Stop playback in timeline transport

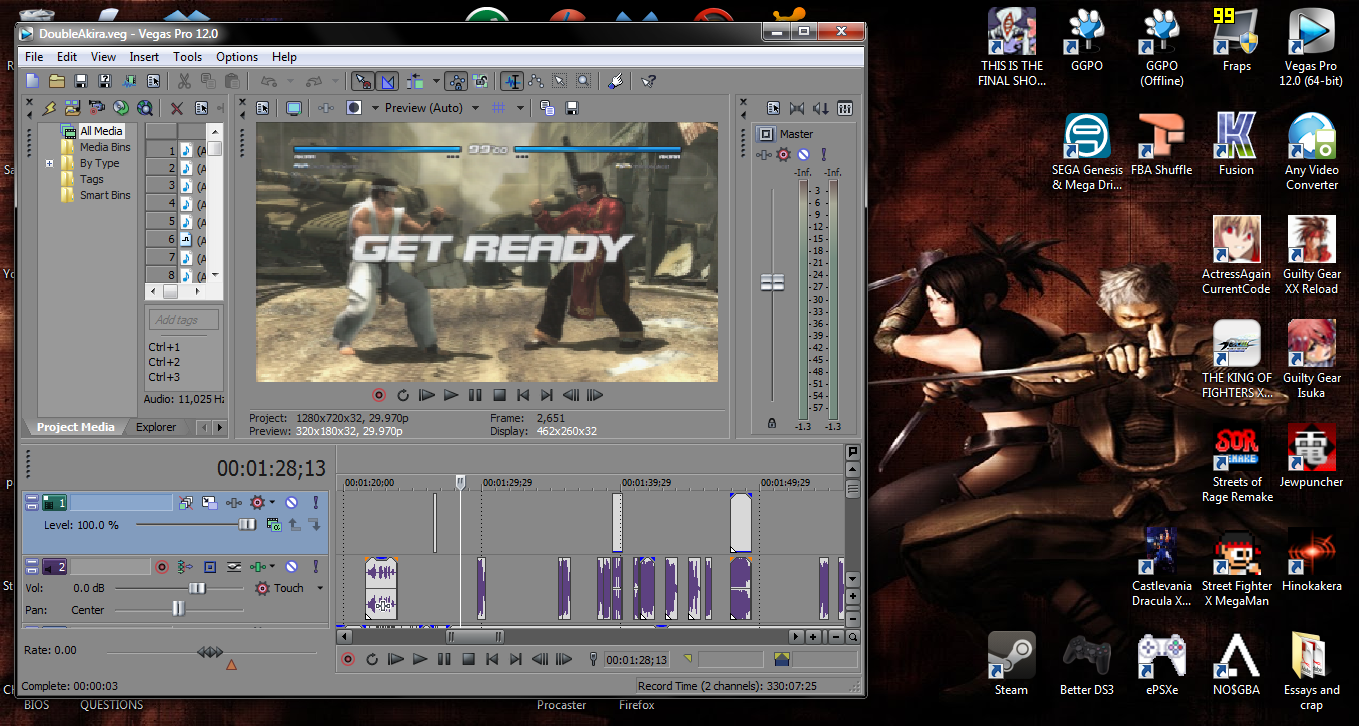pyautogui.click(x=468, y=659)
